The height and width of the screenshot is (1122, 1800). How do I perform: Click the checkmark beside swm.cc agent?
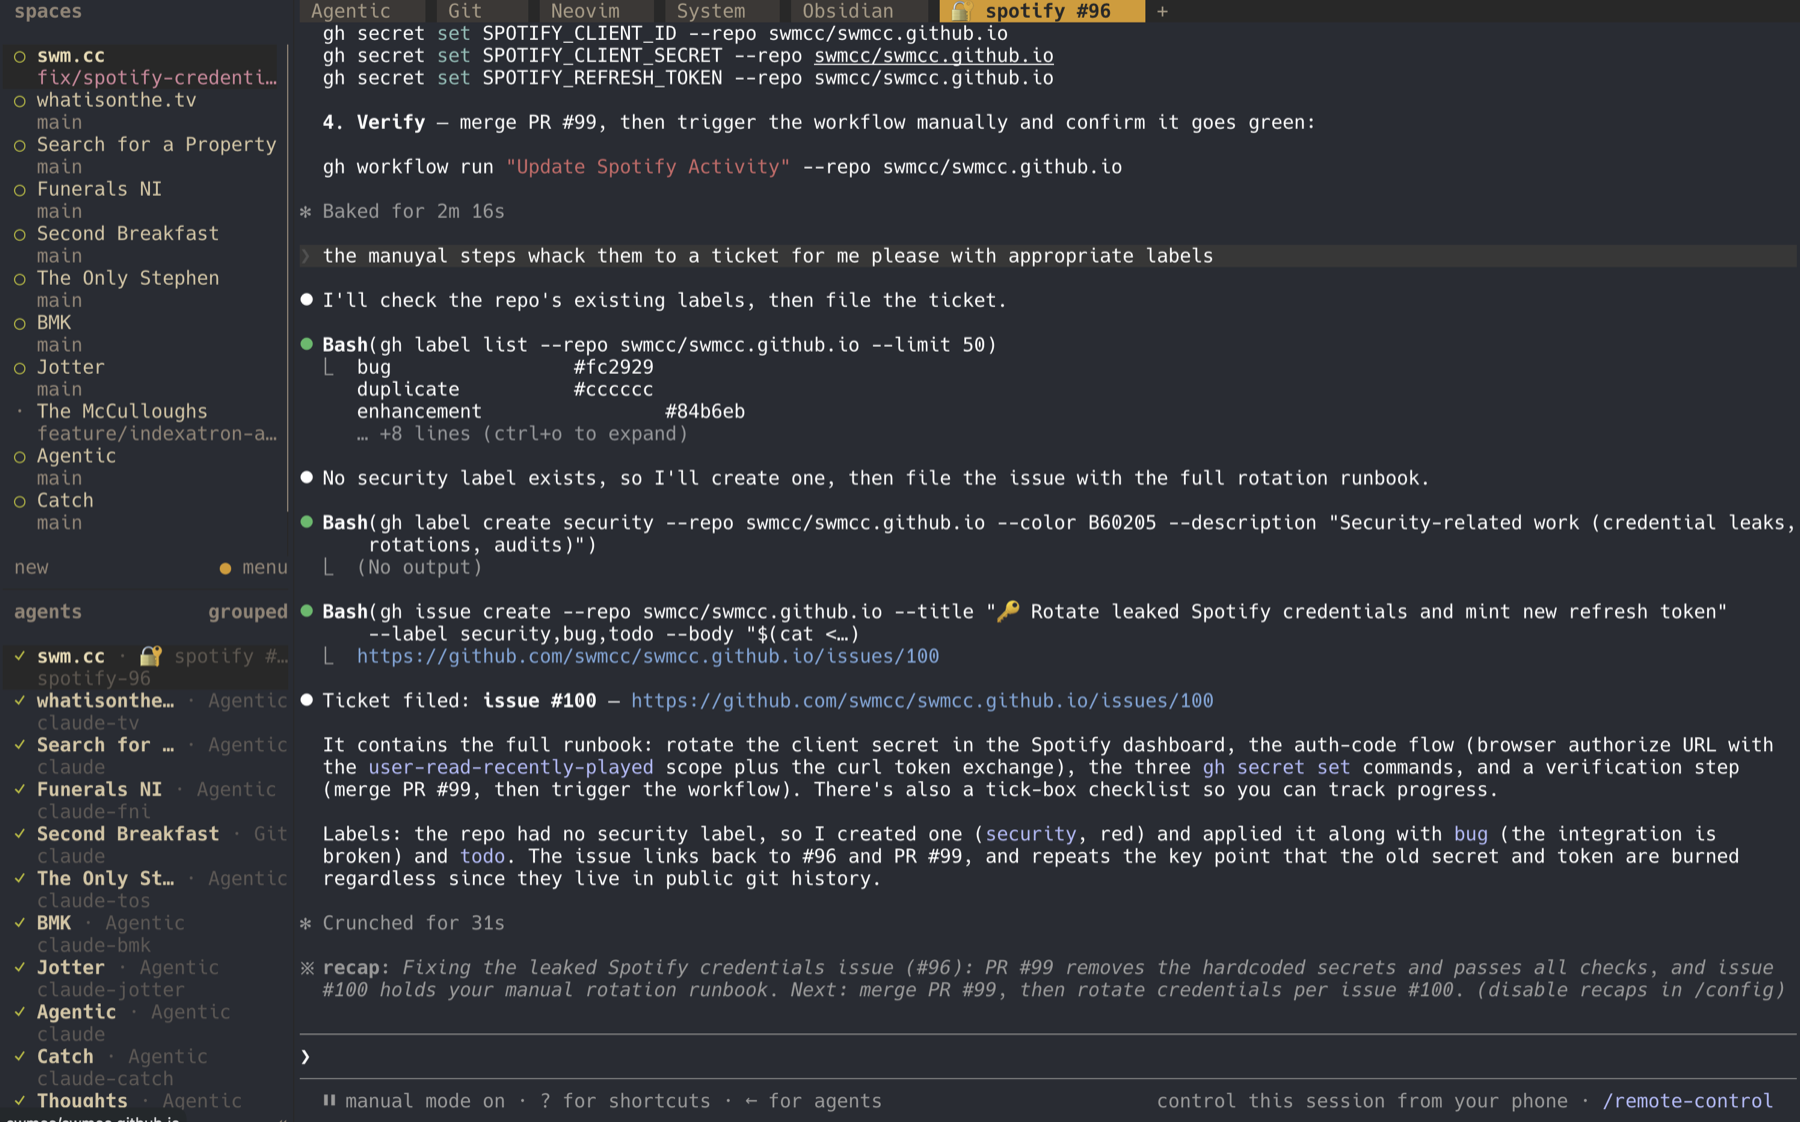[19, 656]
